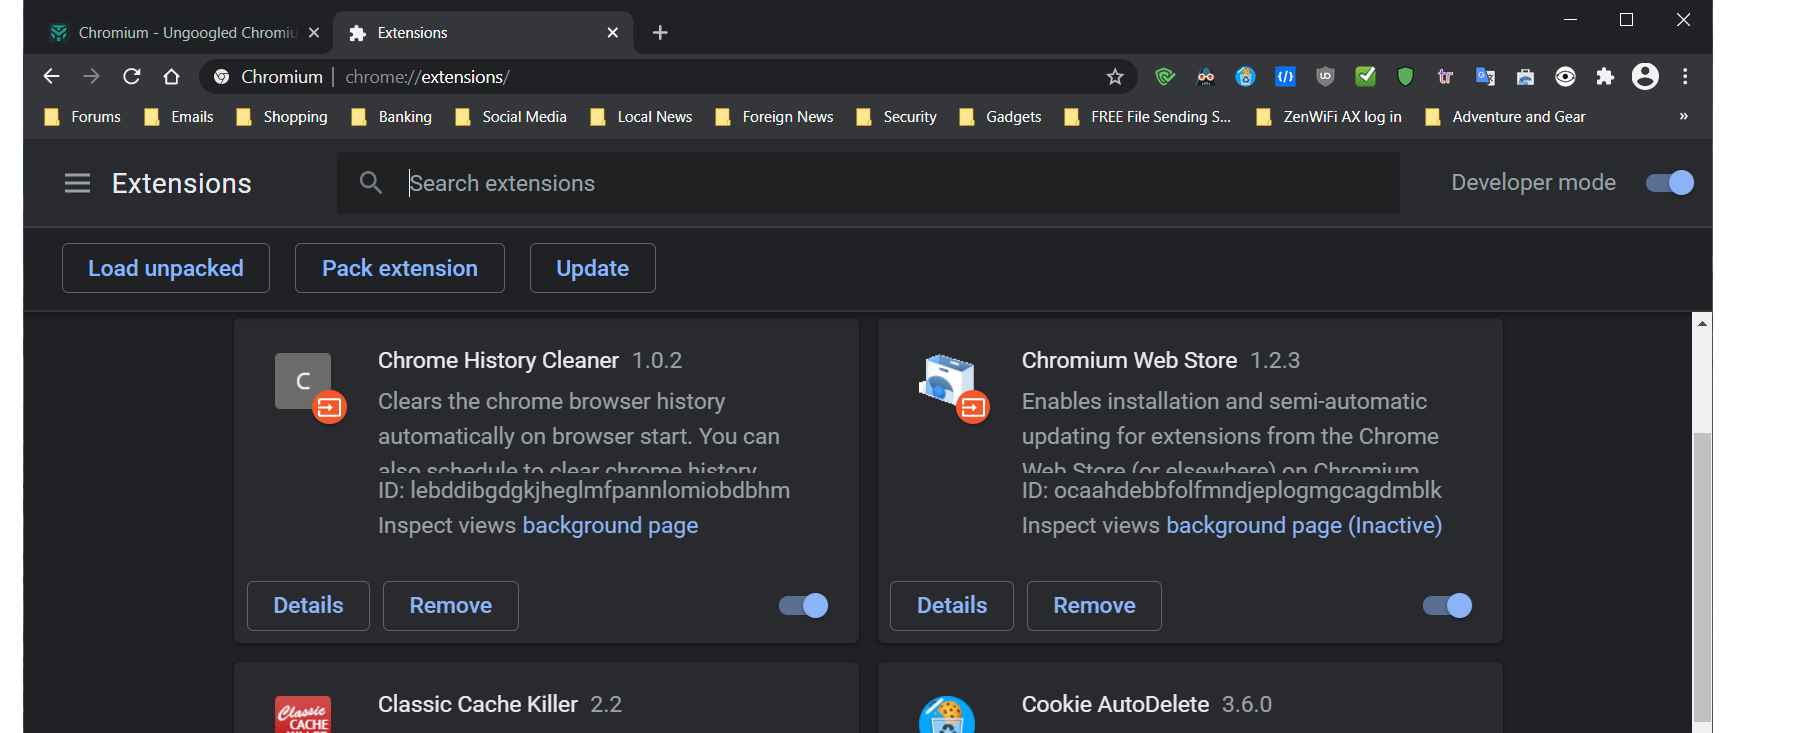Open the Cookie AutoDelete toolbar icon
This screenshot has width=1820, height=733.
(x=1245, y=77)
